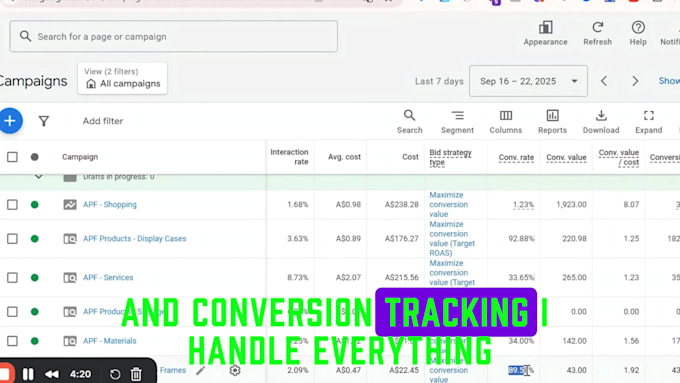Open APF Products - Display Cases campaign
Screen dimensions: 680x383
[x=134, y=239]
